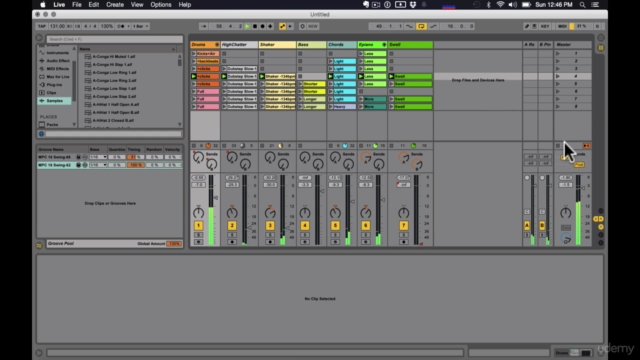Toggle return track B activator
The width and height of the screenshot is (640, 360).
[542, 225]
